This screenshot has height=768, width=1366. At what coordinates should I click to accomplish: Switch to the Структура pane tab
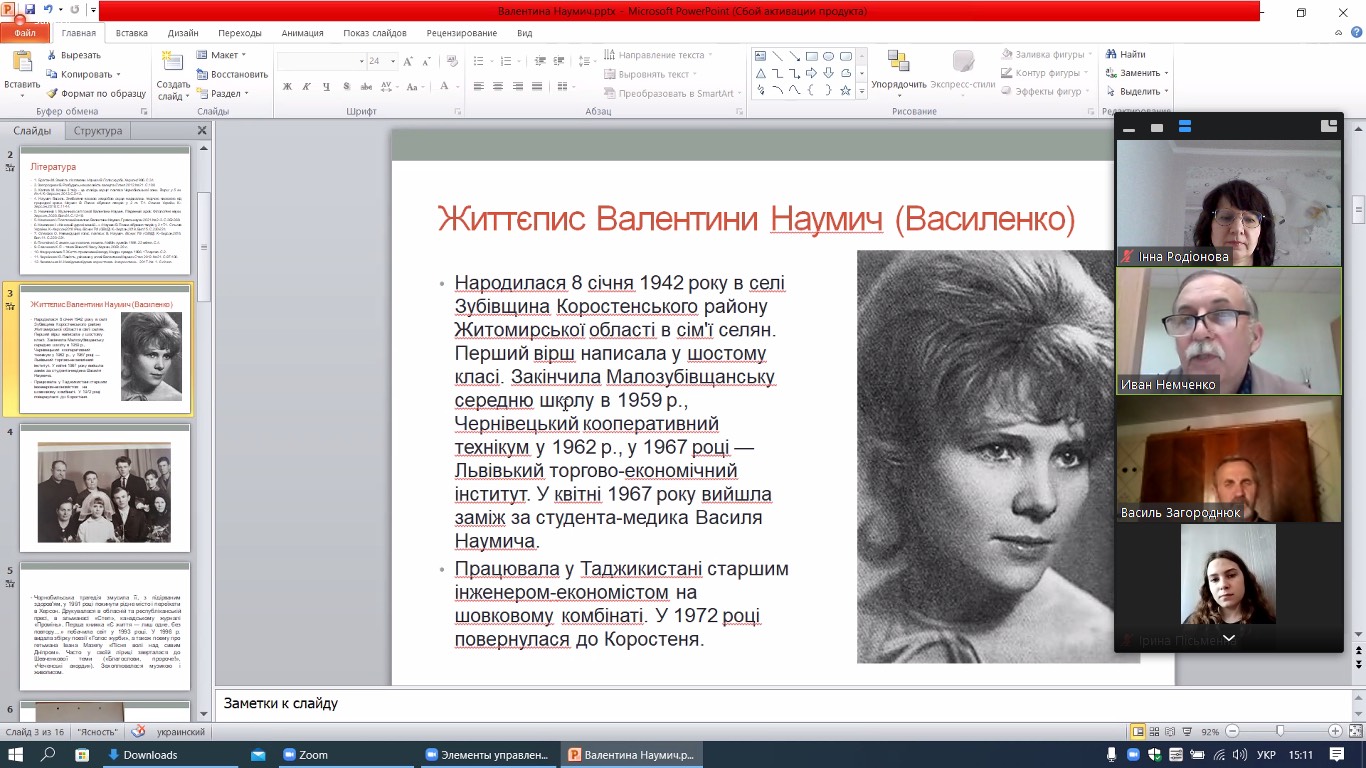(98, 131)
